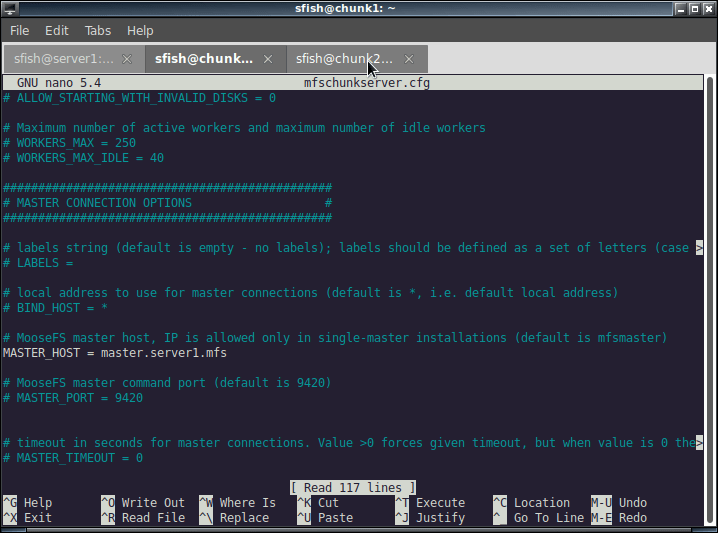Click the local address to use comment
This screenshot has width=718, height=533.
[310, 293]
